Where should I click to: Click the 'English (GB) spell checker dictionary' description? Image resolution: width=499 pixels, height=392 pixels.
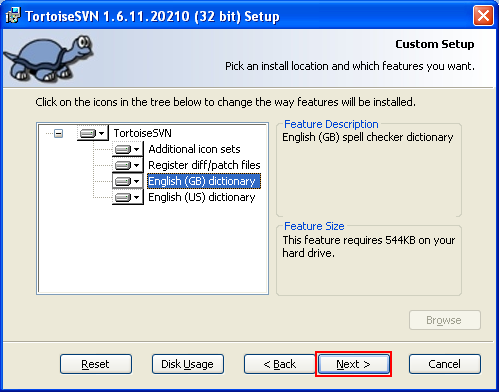click(368, 137)
